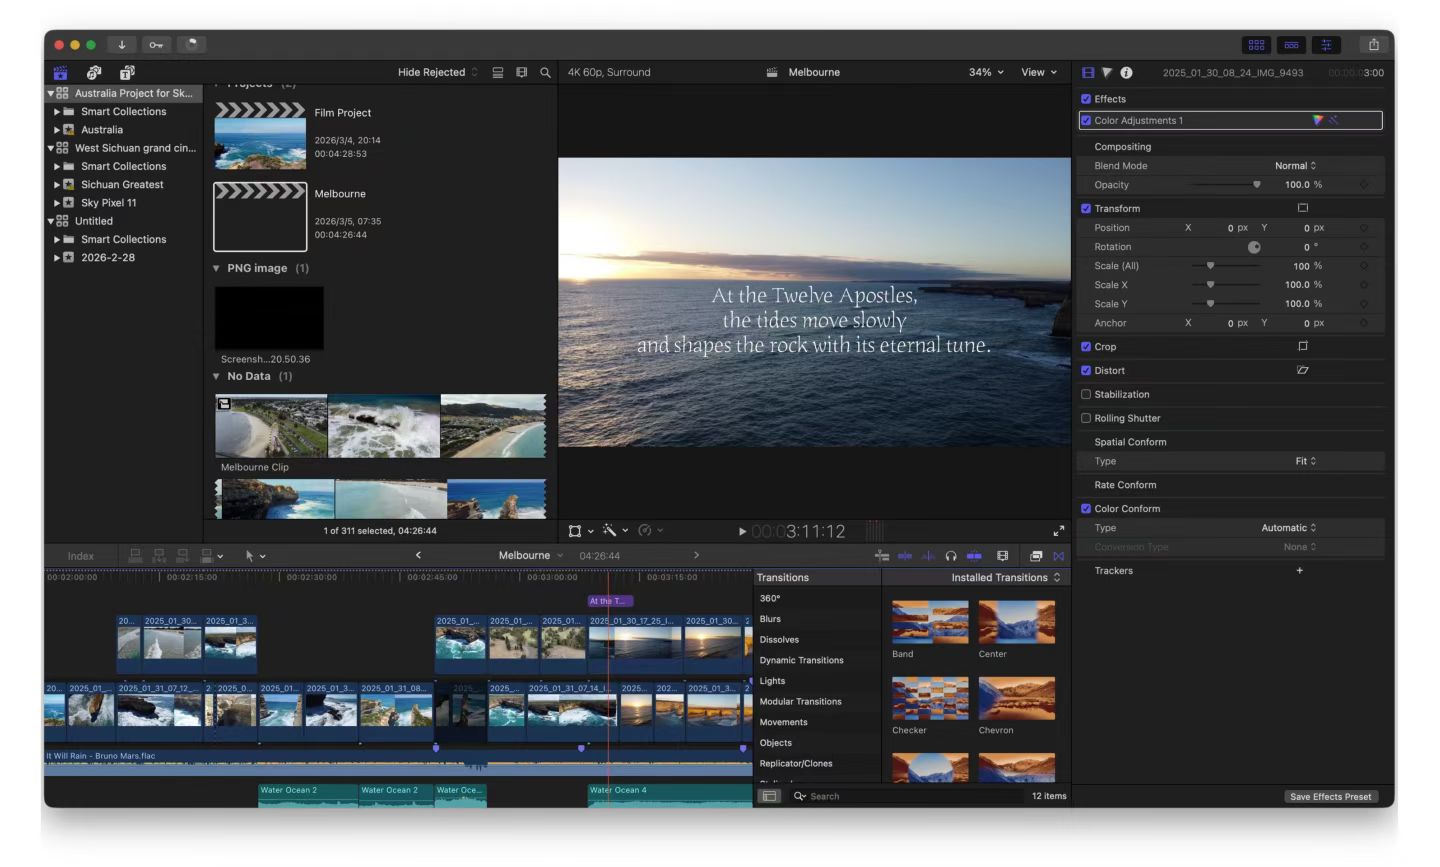This screenshot has width=1440, height=867.
Task: Open the Import Media arrow button
Action: pos(121,44)
